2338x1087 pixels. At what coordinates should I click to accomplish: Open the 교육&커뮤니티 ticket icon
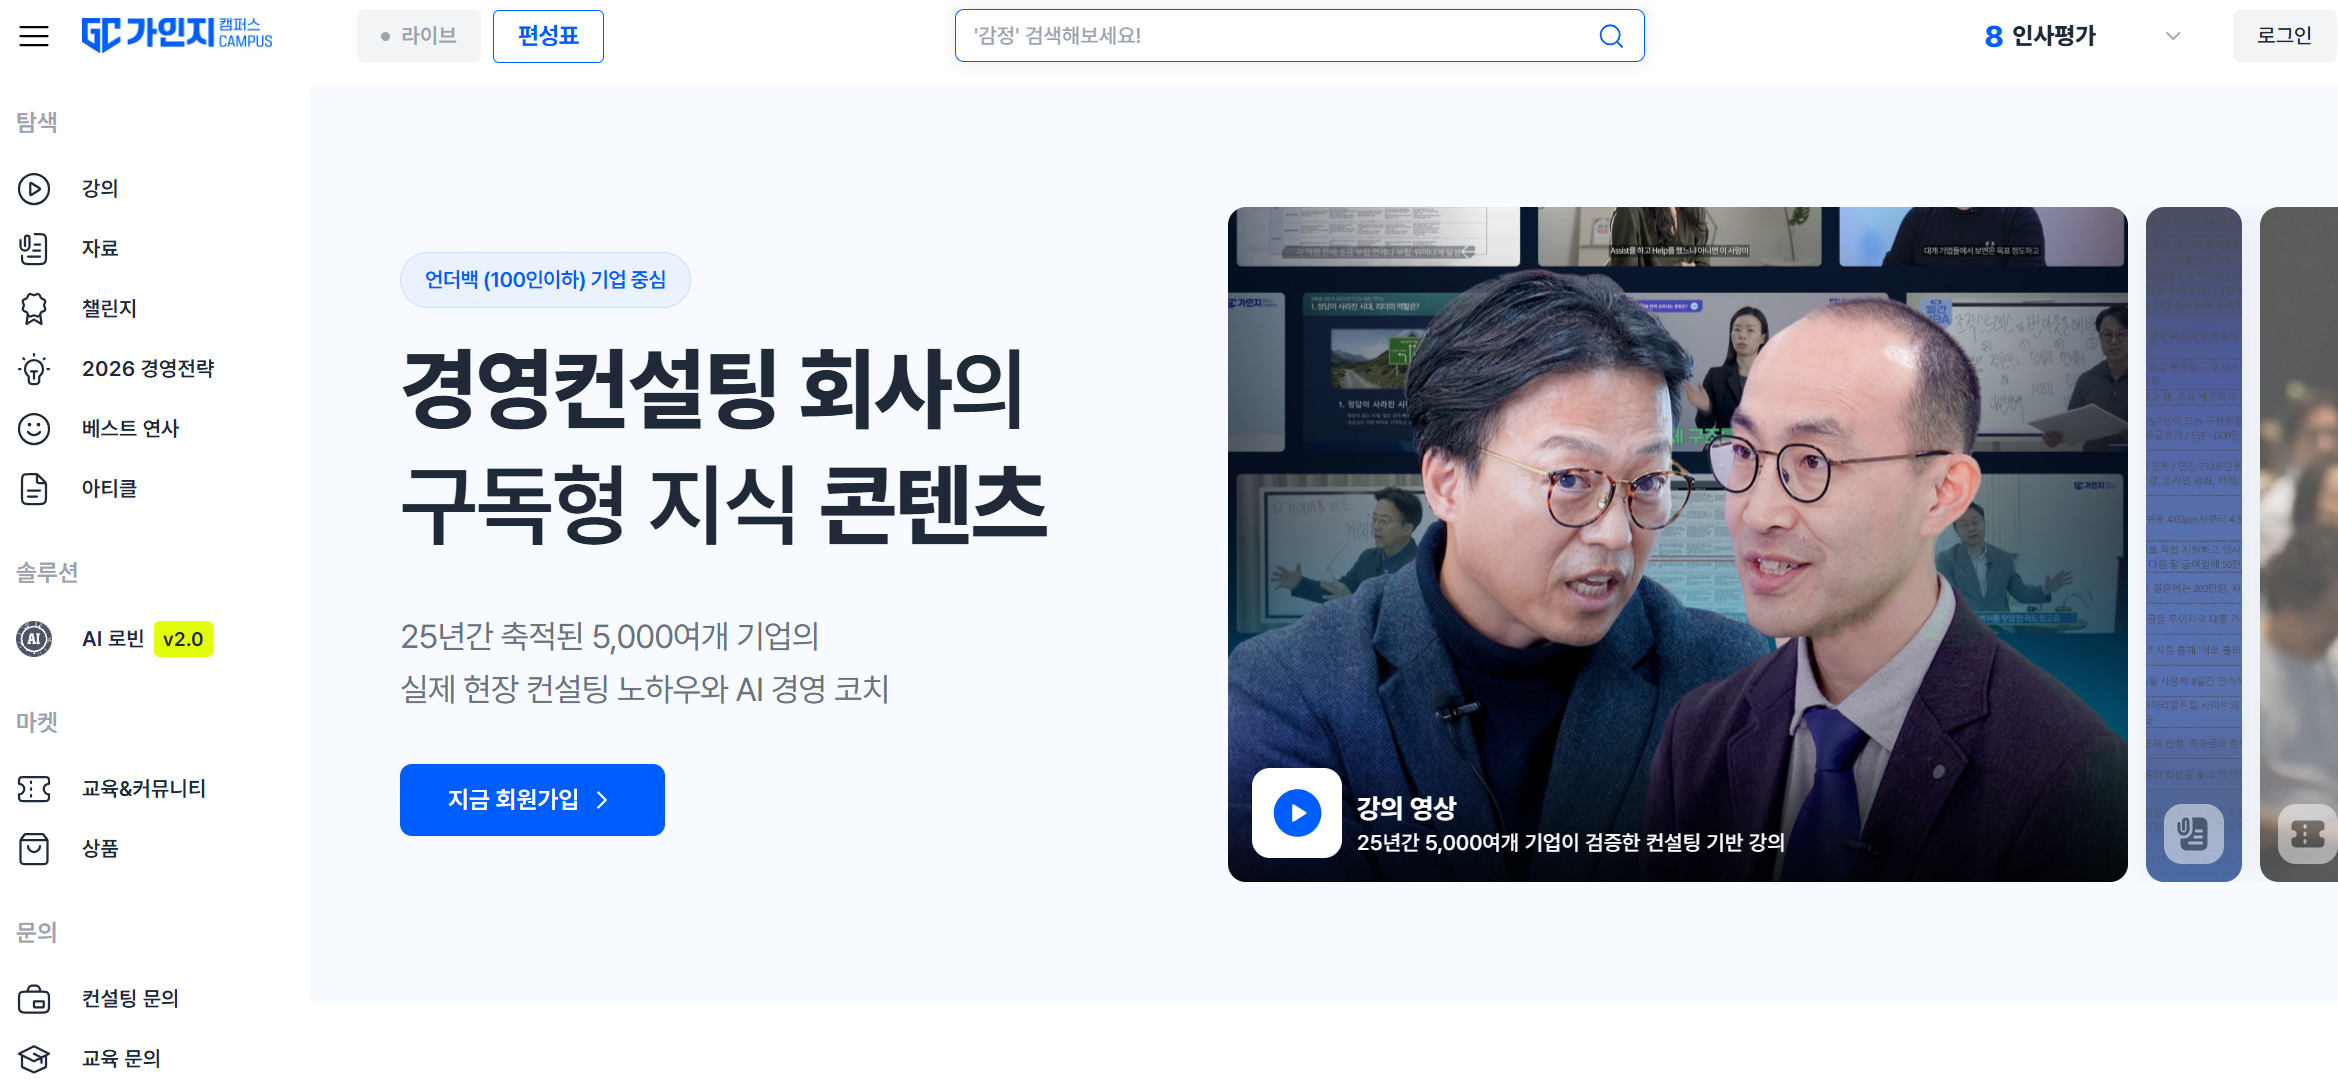tap(34, 789)
